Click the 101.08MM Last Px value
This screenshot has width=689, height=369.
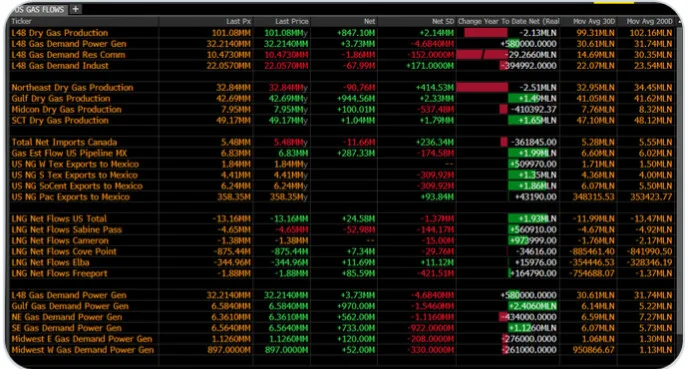click(x=231, y=33)
